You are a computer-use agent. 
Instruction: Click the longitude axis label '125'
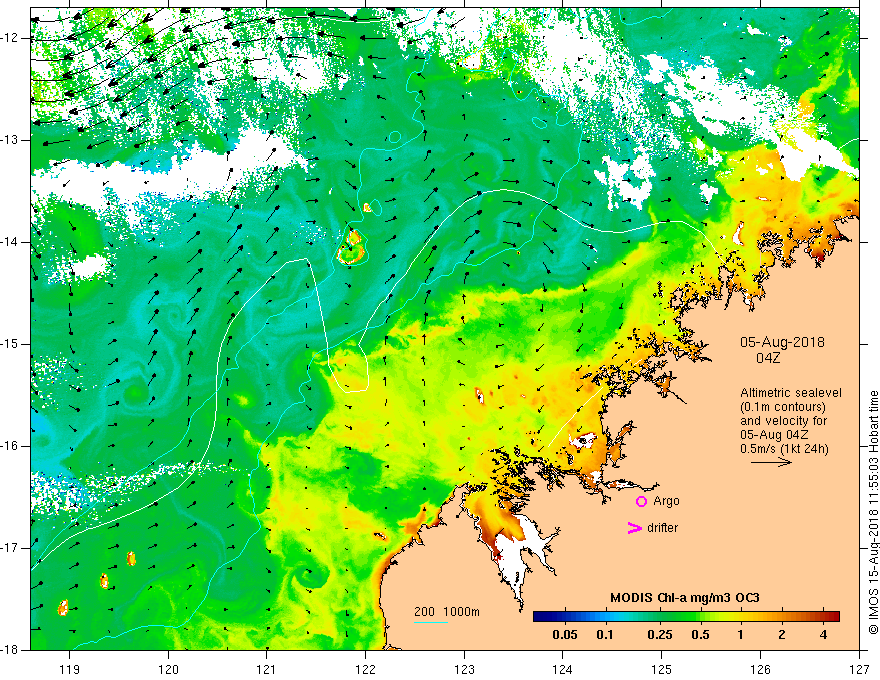click(662, 669)
